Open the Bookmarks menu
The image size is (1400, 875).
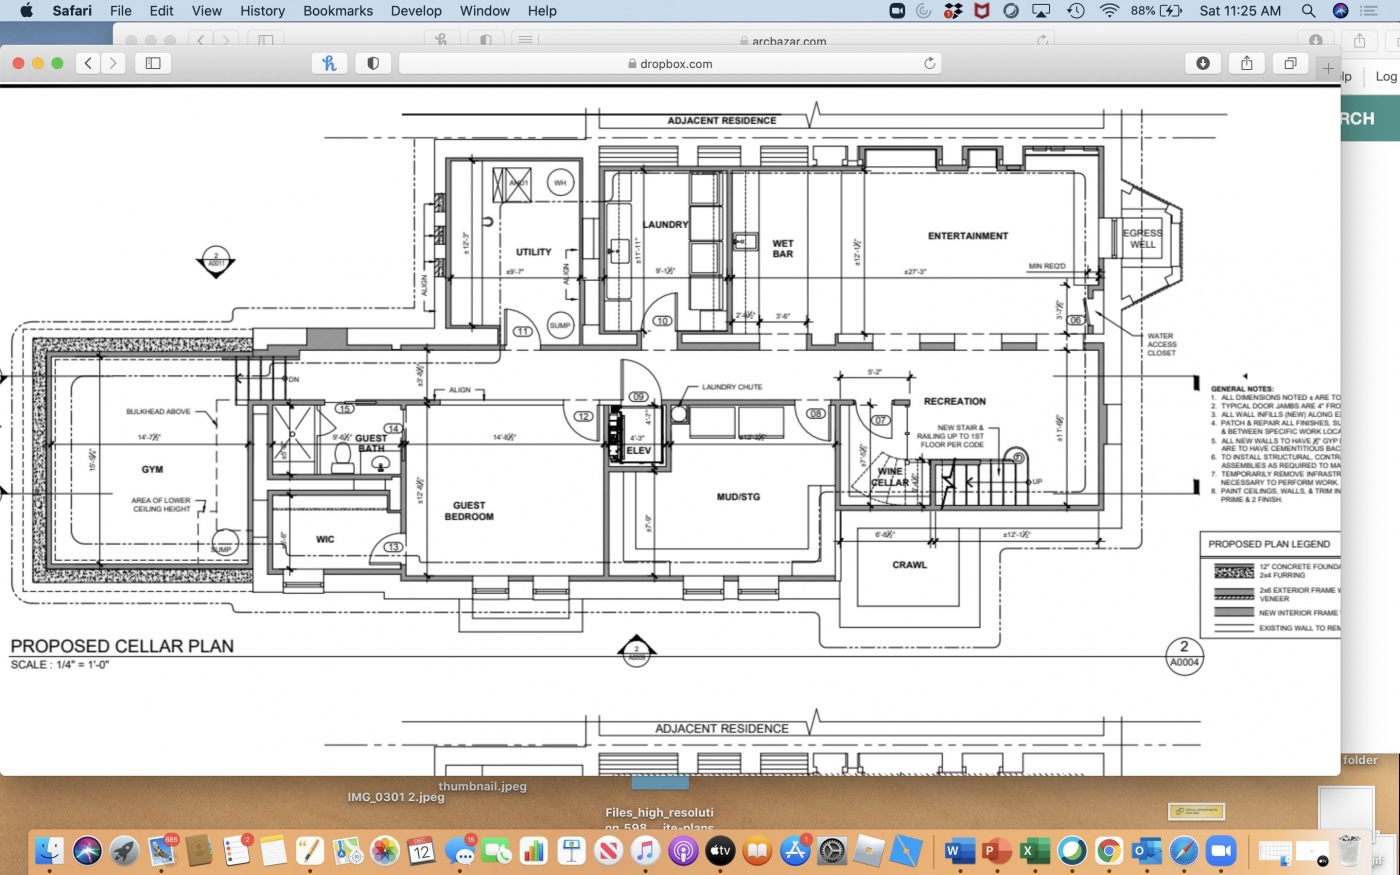337,11
